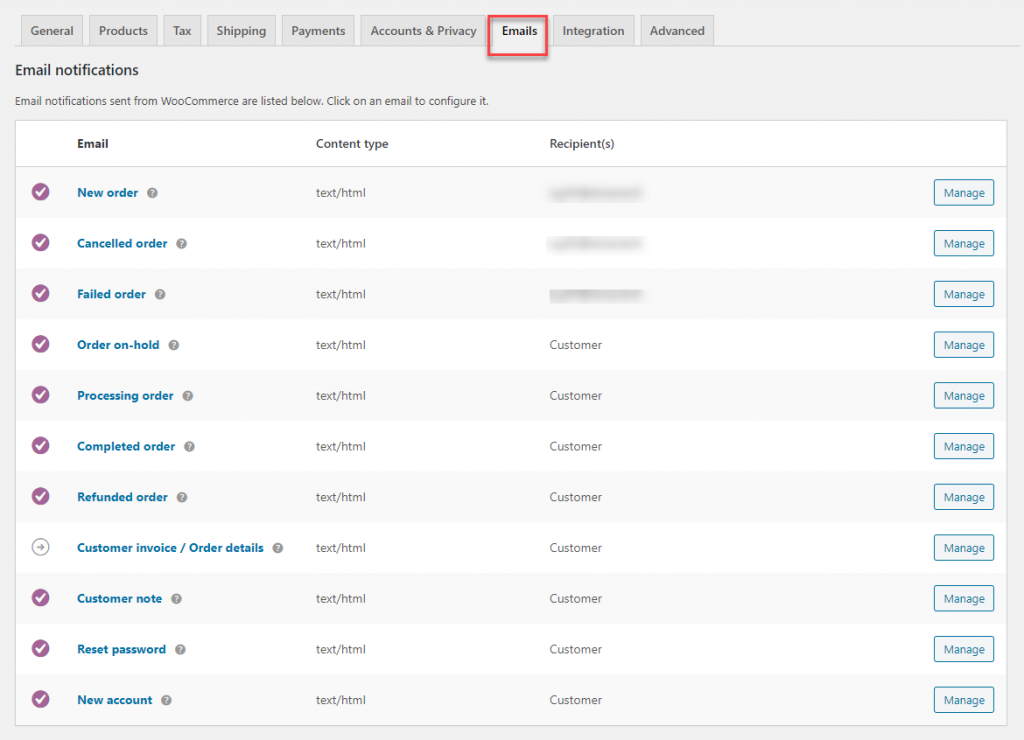1024x740 pixels.
Task: Click enabled checkmark status for Refunded order
Action: [40, 496]
